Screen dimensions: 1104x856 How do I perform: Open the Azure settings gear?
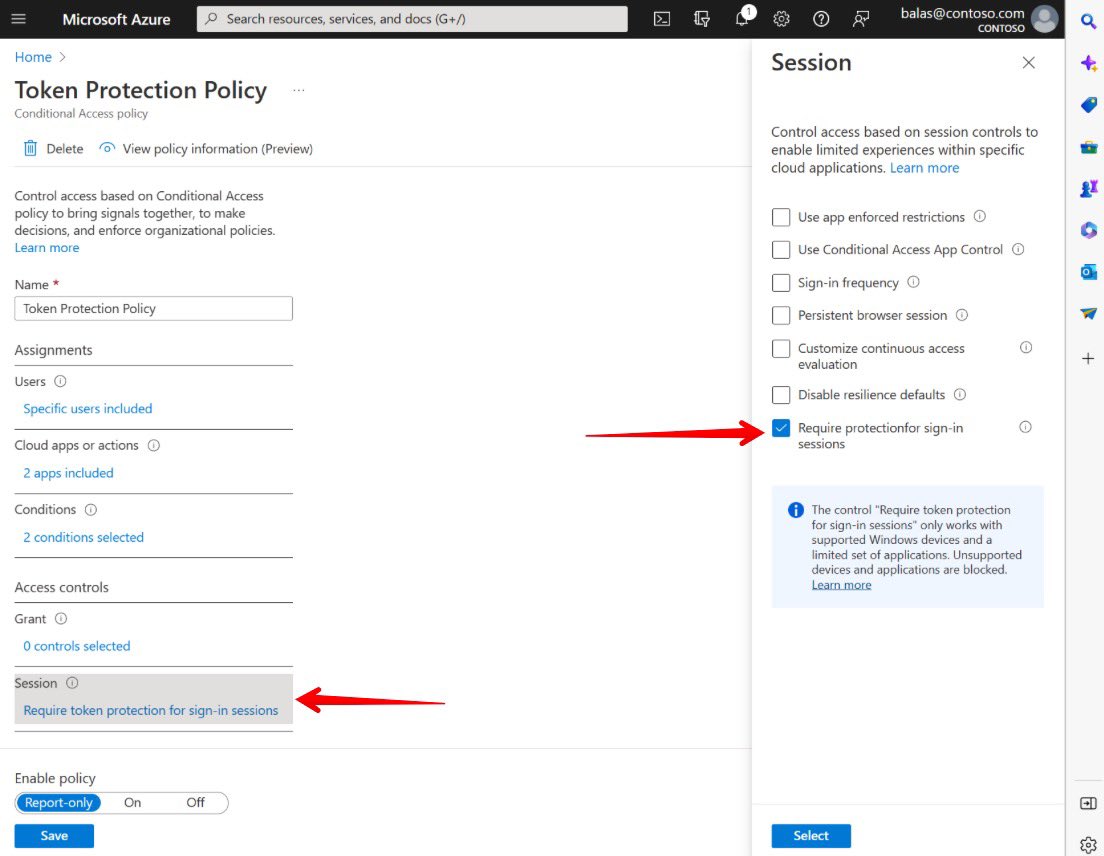coord(781,18)
